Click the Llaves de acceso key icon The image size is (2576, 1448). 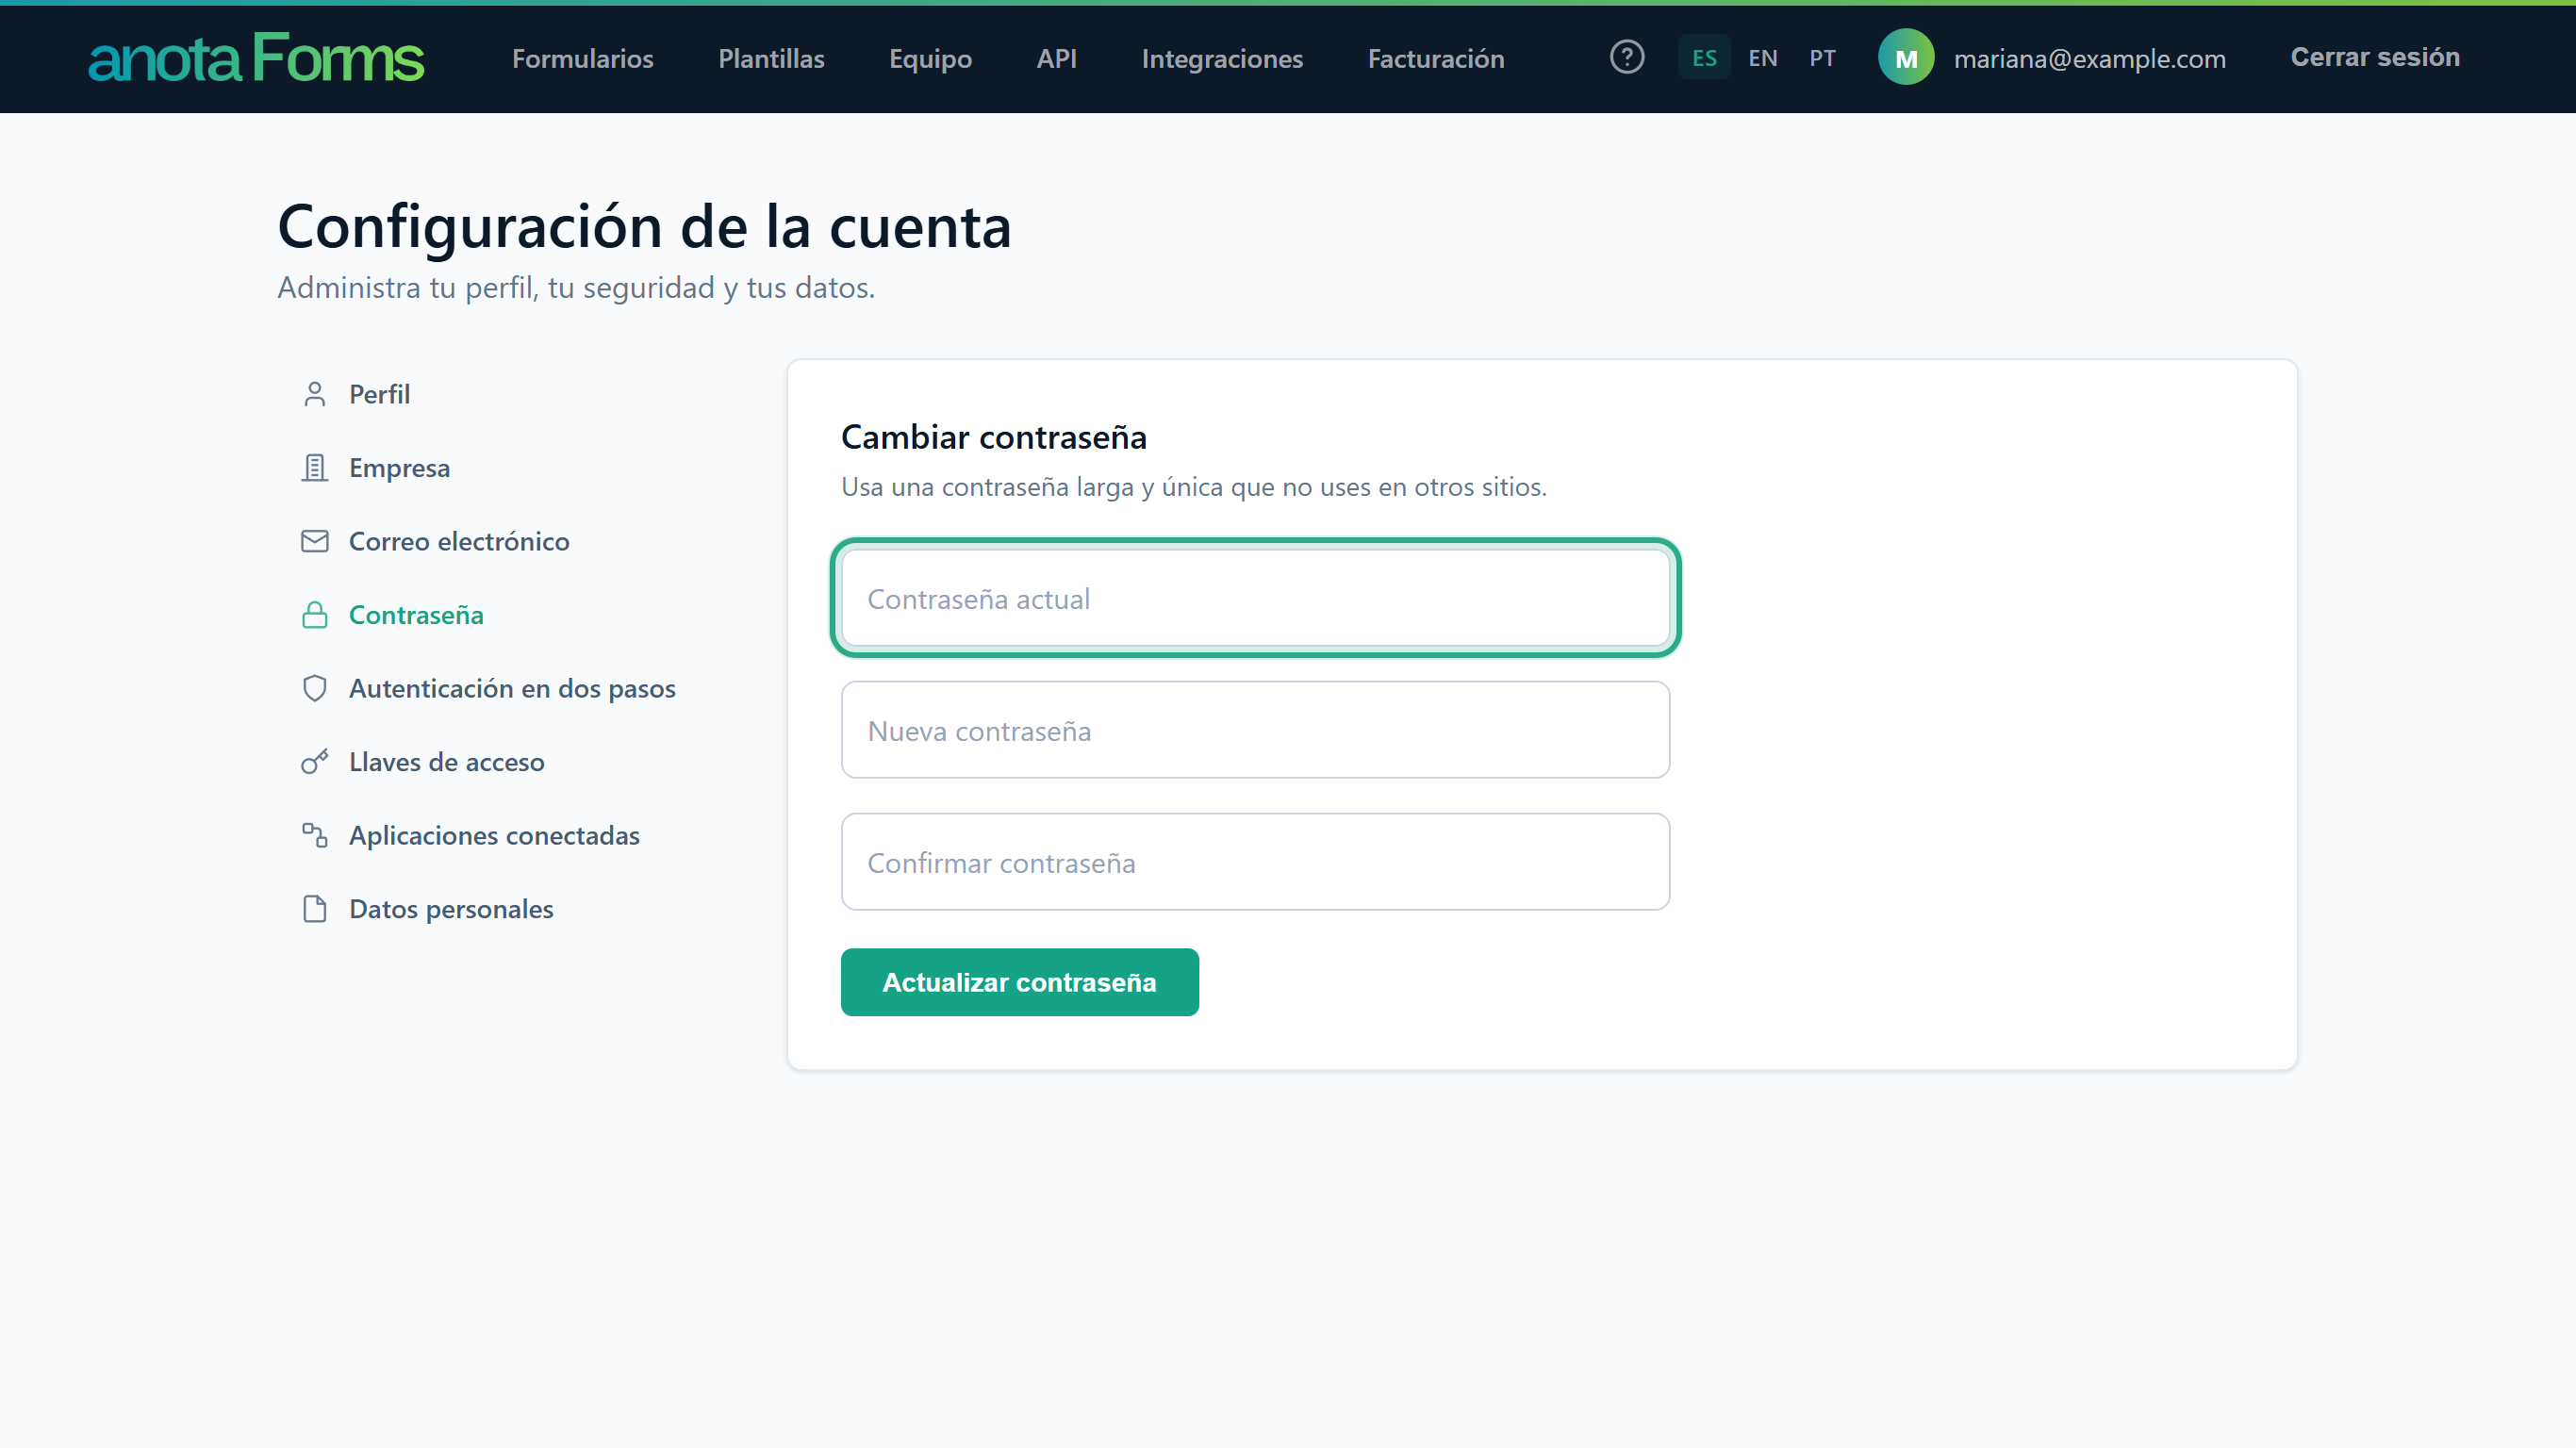click(314, 762)
